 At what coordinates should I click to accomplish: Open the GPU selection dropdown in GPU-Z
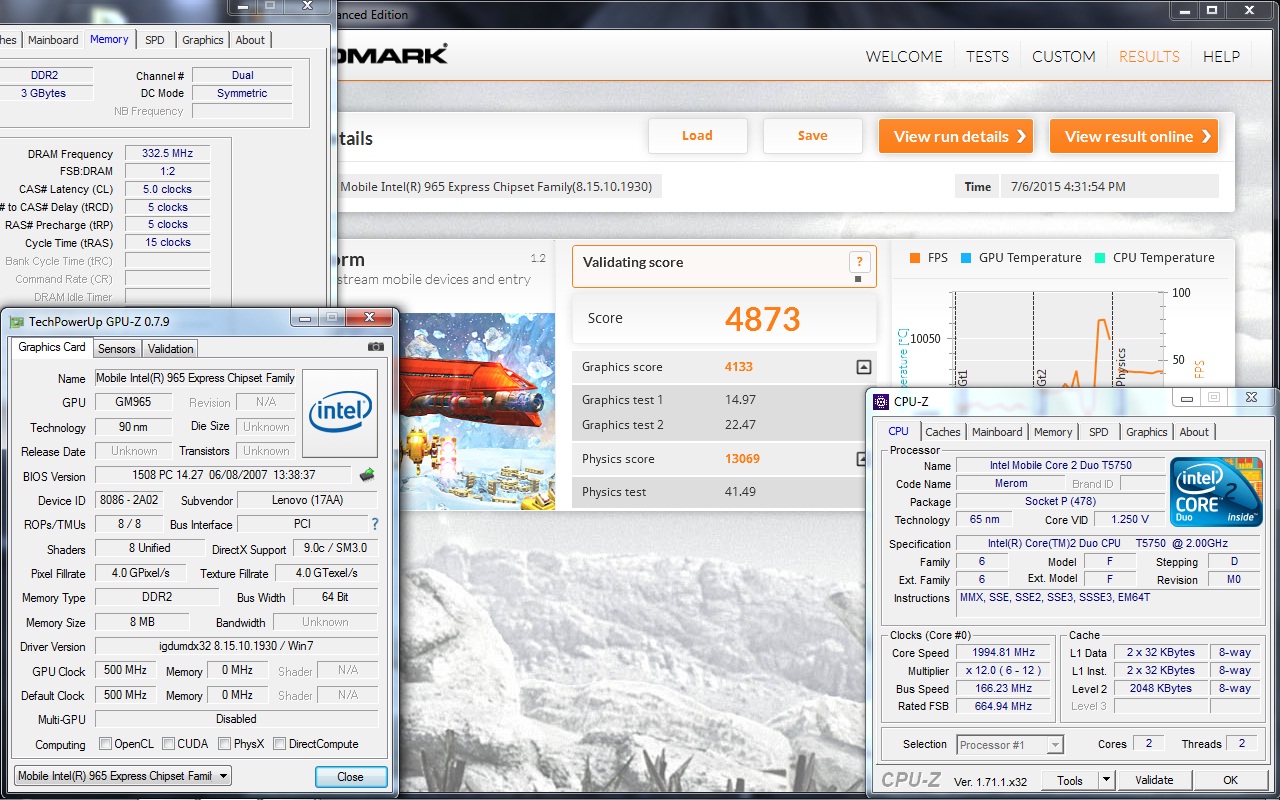[x=123, y=776]
